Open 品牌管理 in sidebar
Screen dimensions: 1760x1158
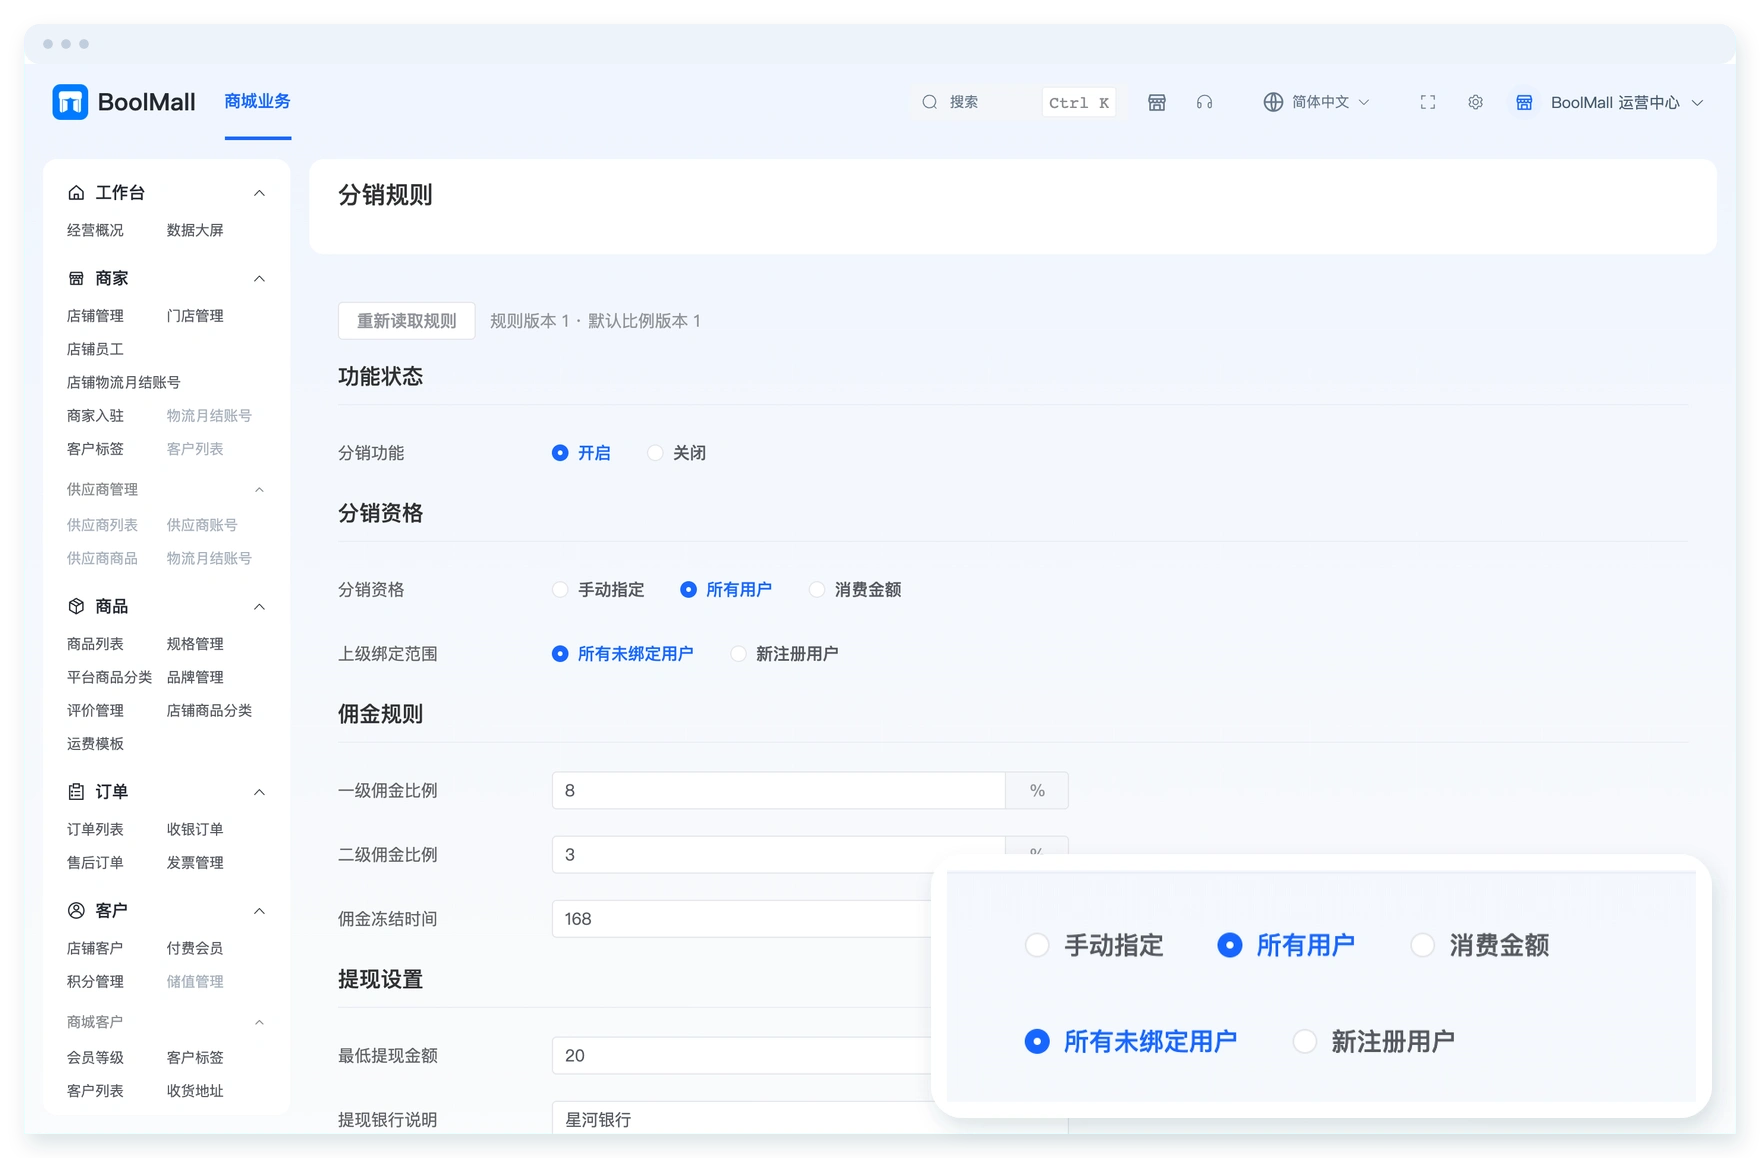(x=195, y=677)
